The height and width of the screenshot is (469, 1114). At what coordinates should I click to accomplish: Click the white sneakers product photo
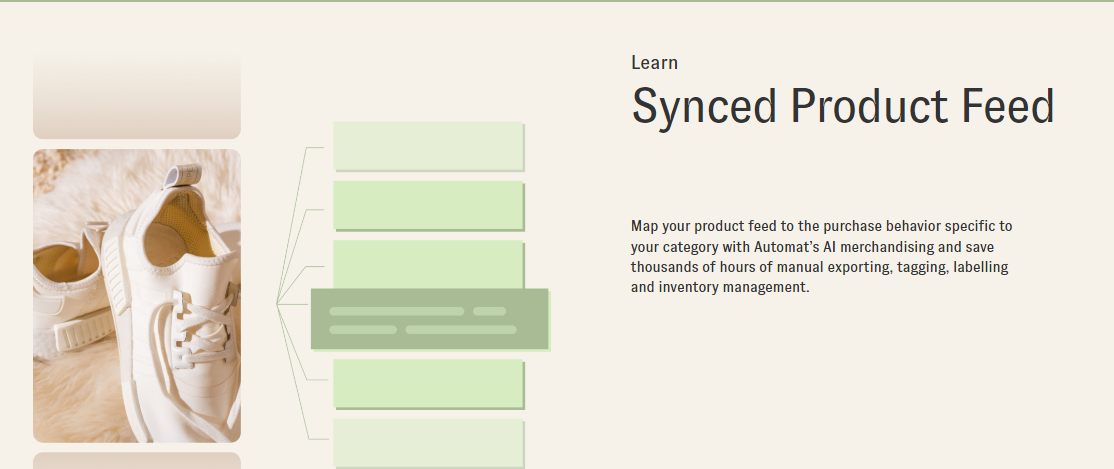(x=137, y=295)
